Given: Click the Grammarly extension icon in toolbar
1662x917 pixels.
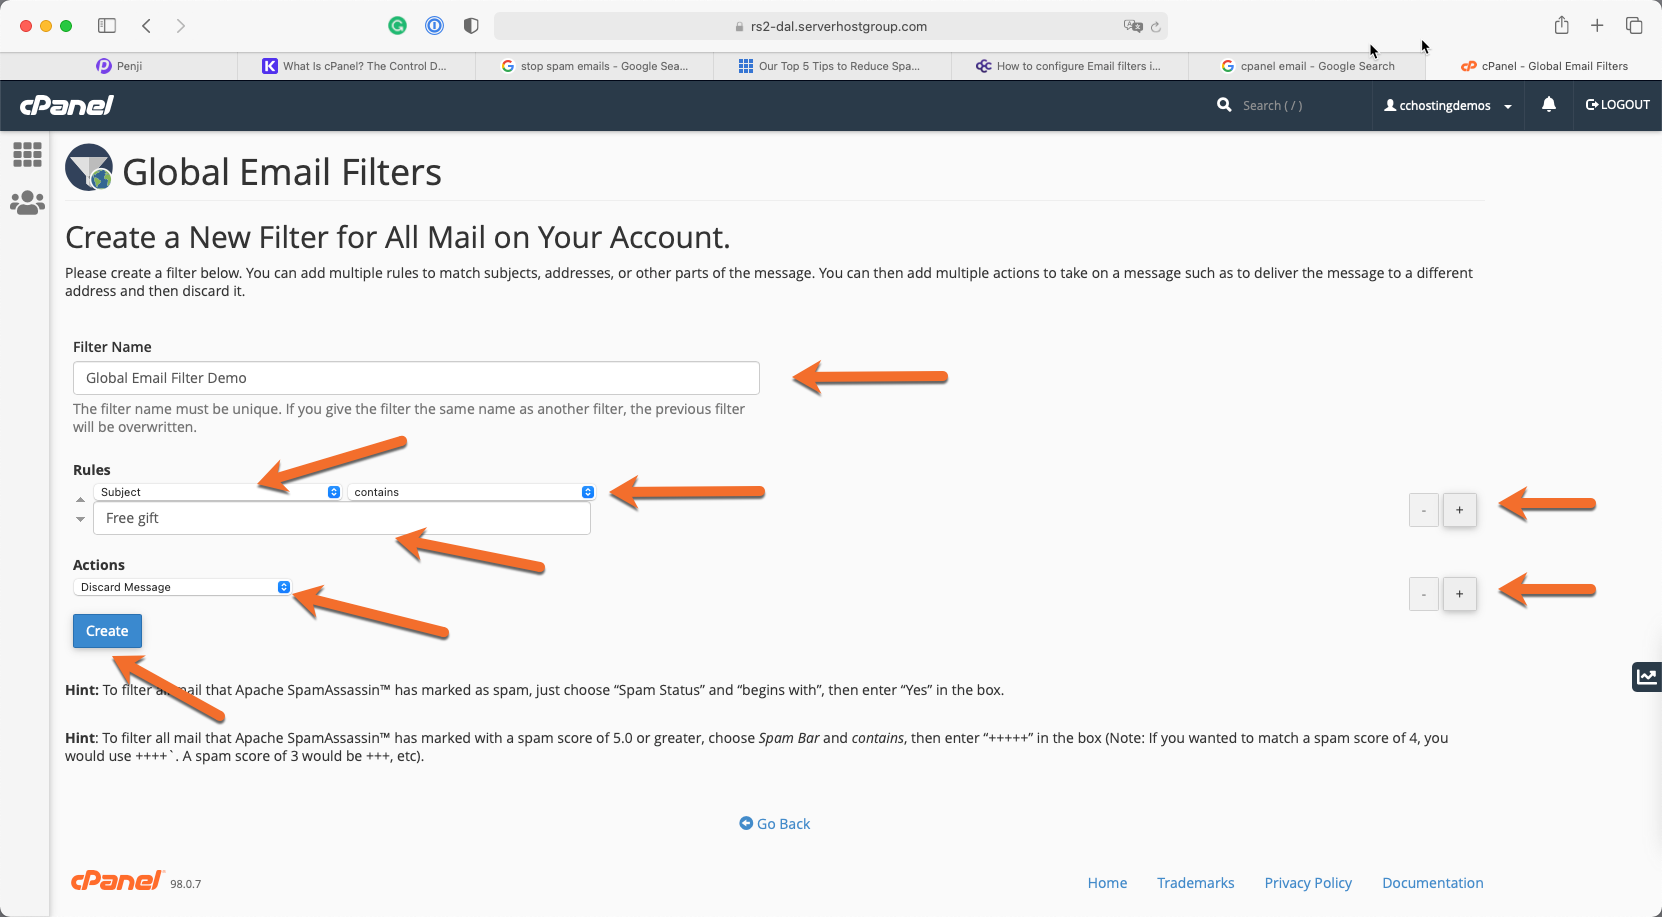Looking at the screenshot, I should click(x=397, y=26).
